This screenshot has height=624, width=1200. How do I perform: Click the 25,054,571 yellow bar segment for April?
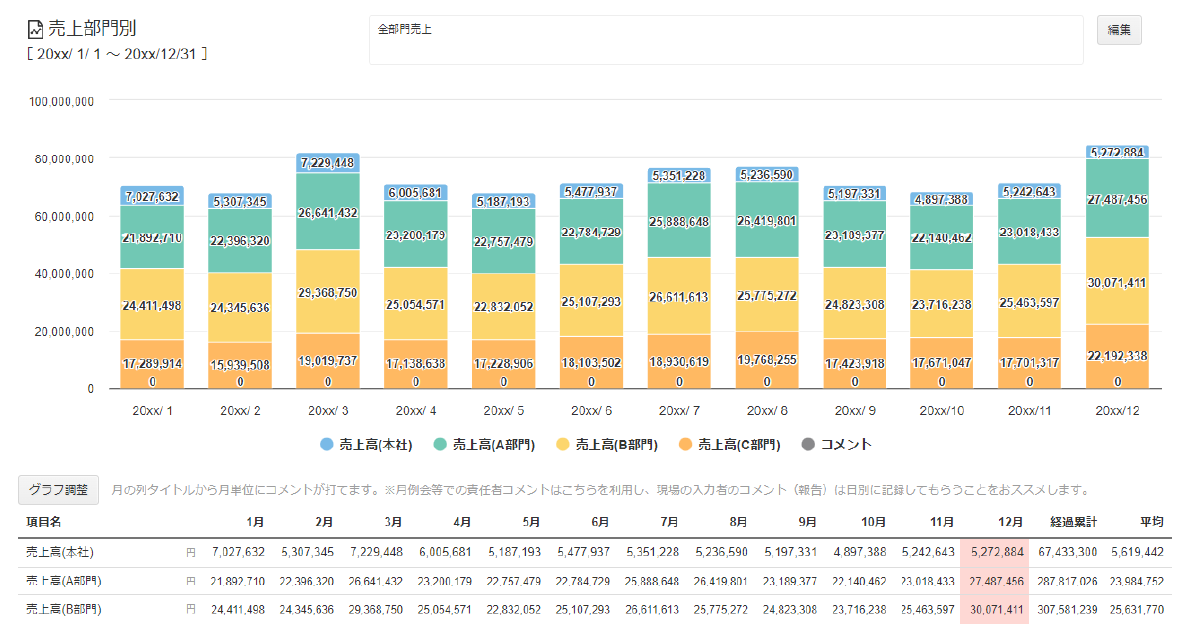[x=416, y=304]
